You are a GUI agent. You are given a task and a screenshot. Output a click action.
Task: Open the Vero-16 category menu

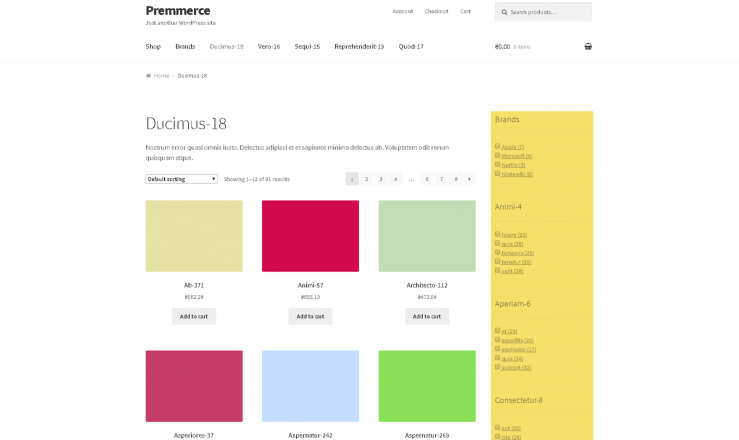[269, 47]
